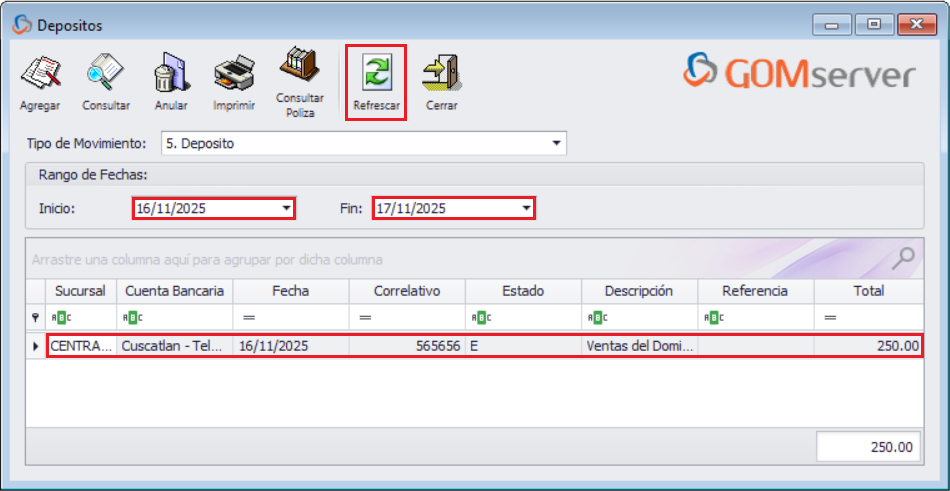Sort by Referencia column header
The image size is (950, 491).
click(x=756, y=291)
